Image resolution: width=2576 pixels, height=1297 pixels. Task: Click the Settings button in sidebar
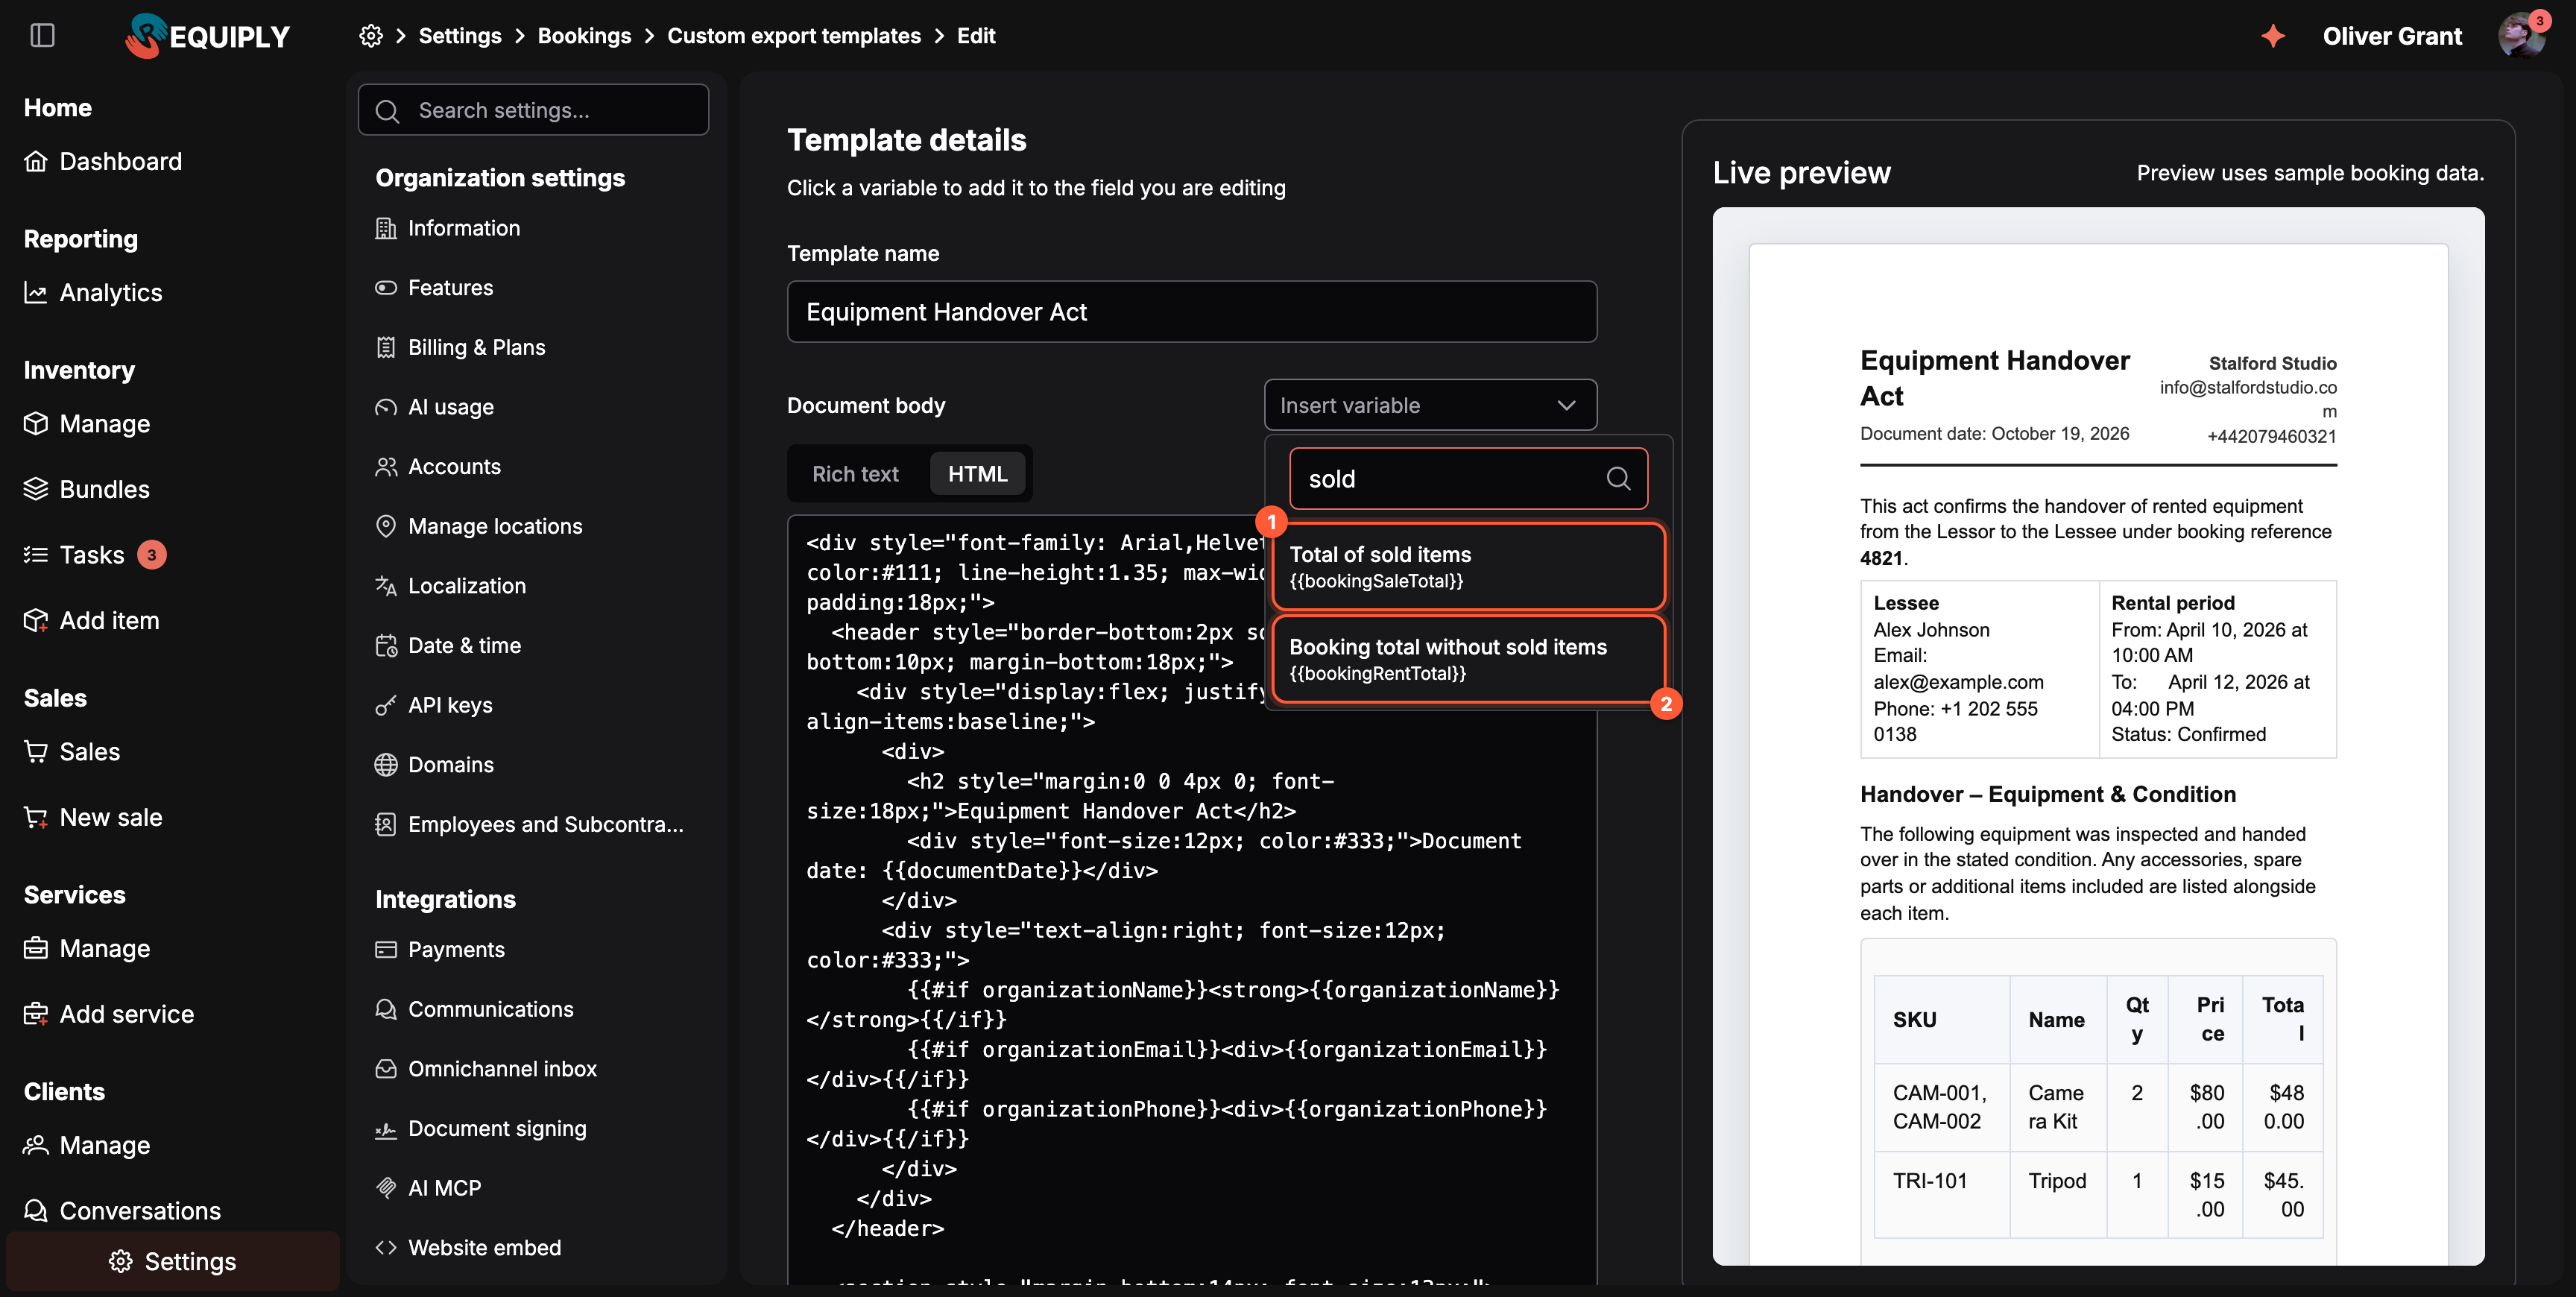coord(173,1261)
